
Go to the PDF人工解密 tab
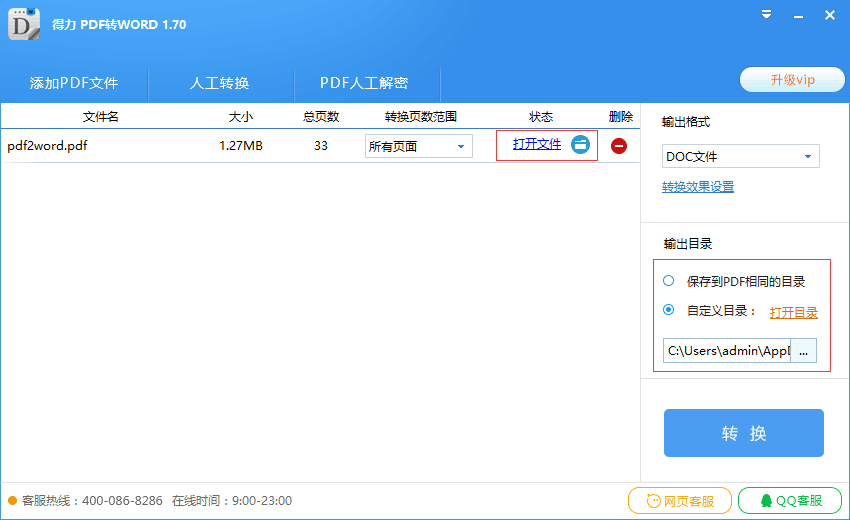pyautogui.click(x=364, y=83)
